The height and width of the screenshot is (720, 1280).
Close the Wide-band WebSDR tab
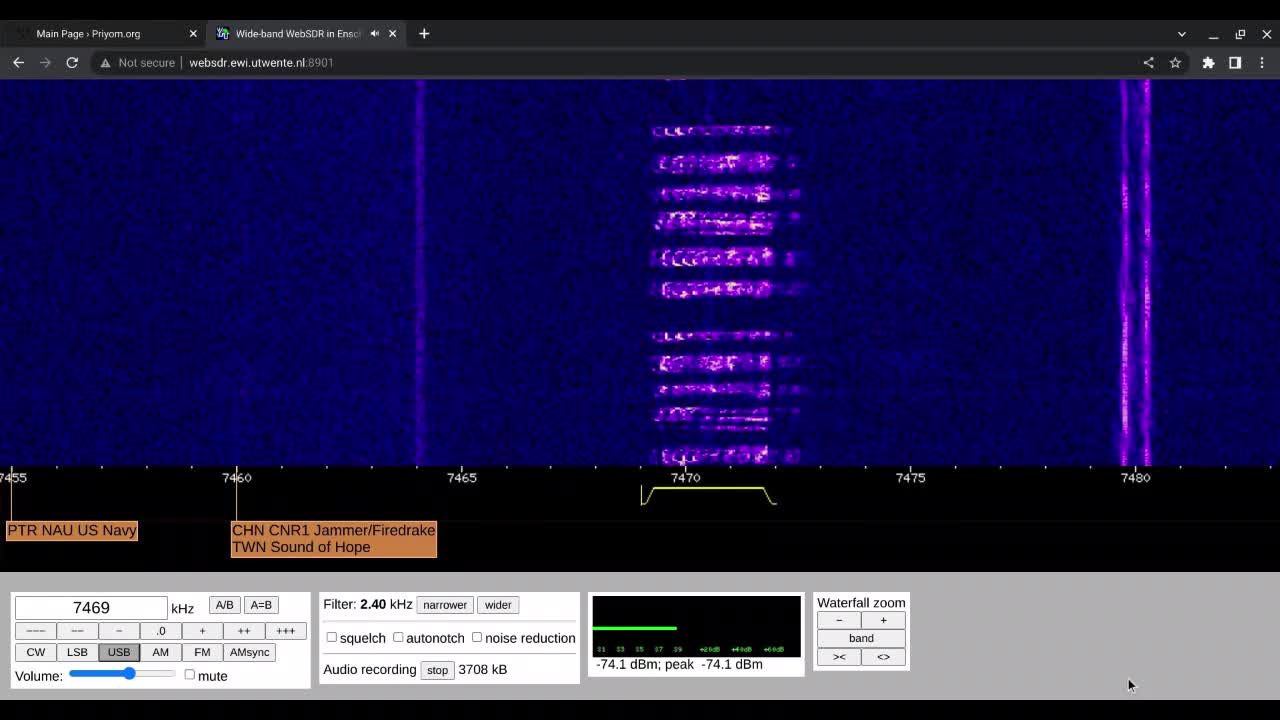[393, 33]
